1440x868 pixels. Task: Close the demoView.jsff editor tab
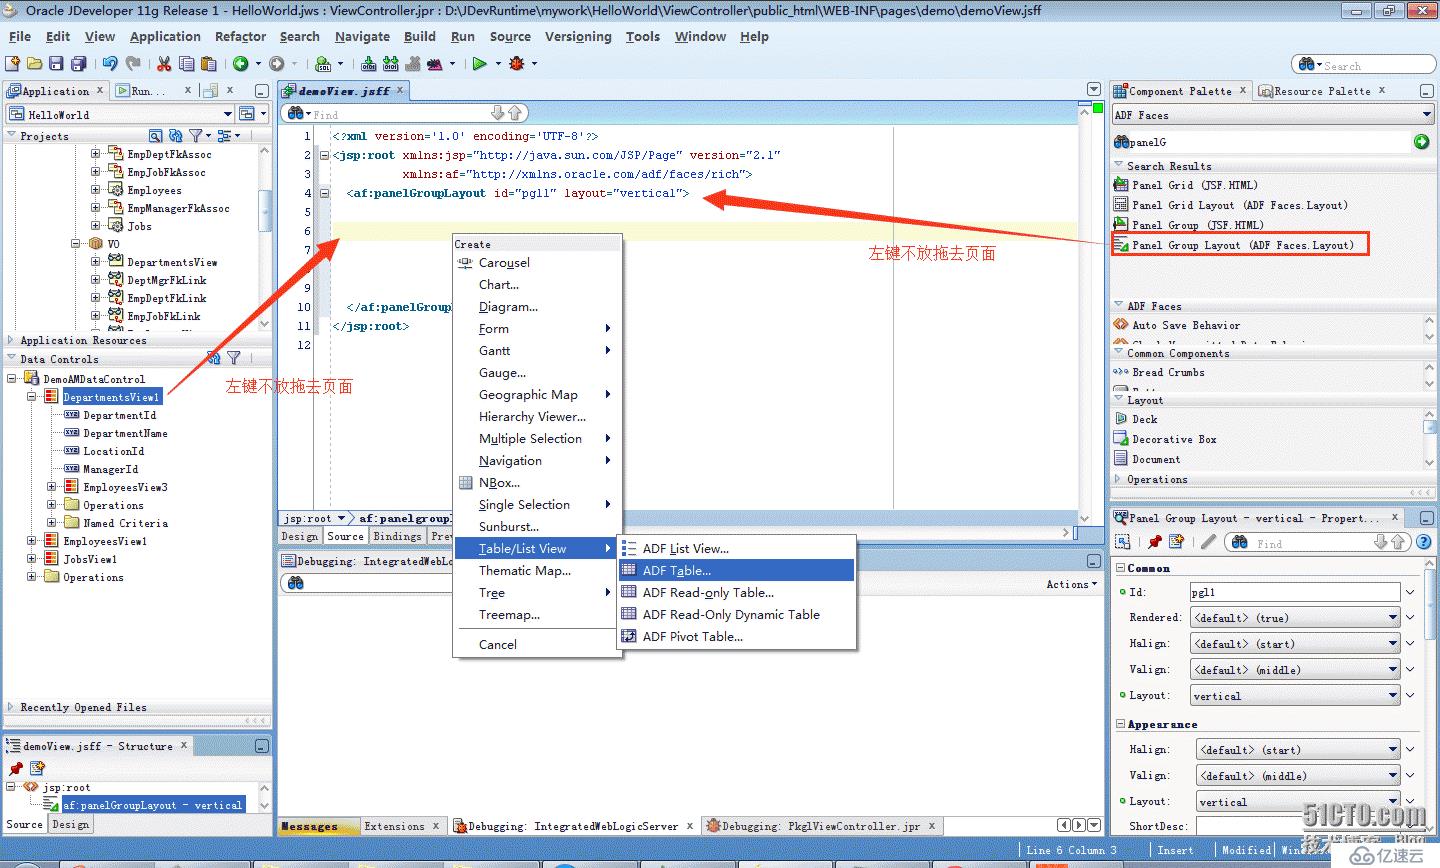point(400,90)
